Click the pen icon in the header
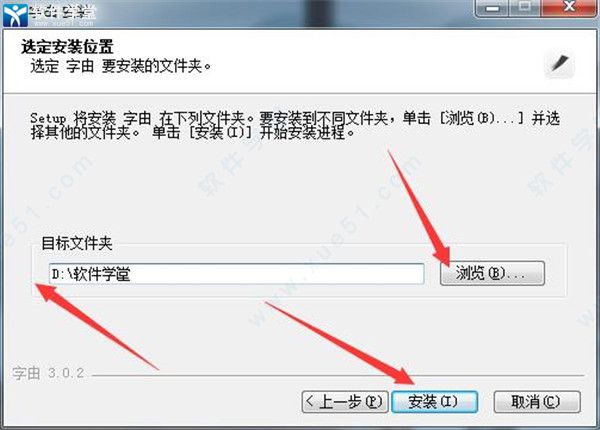The image size is (600, 430). [559, 64]
